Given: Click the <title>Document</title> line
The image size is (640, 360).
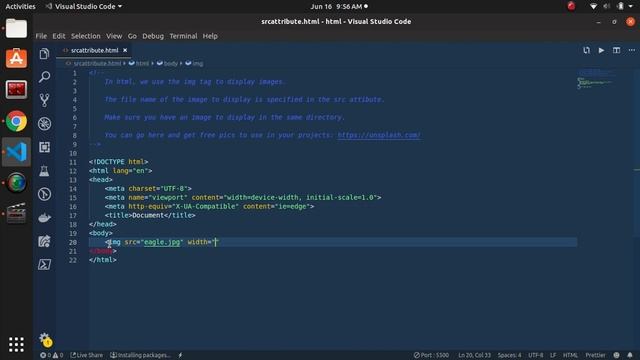Looking at the screenshot, I should pos(150,216).
